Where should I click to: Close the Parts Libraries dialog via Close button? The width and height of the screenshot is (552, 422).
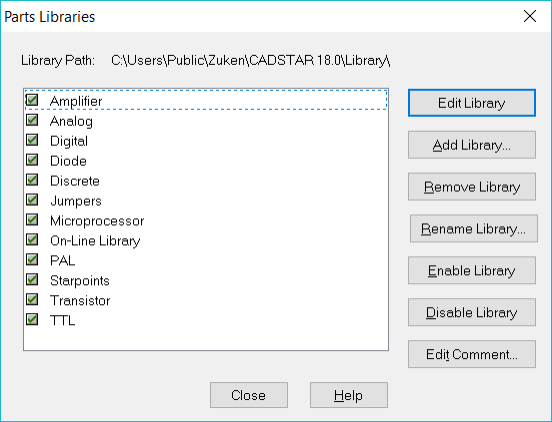tap(249, 395)
